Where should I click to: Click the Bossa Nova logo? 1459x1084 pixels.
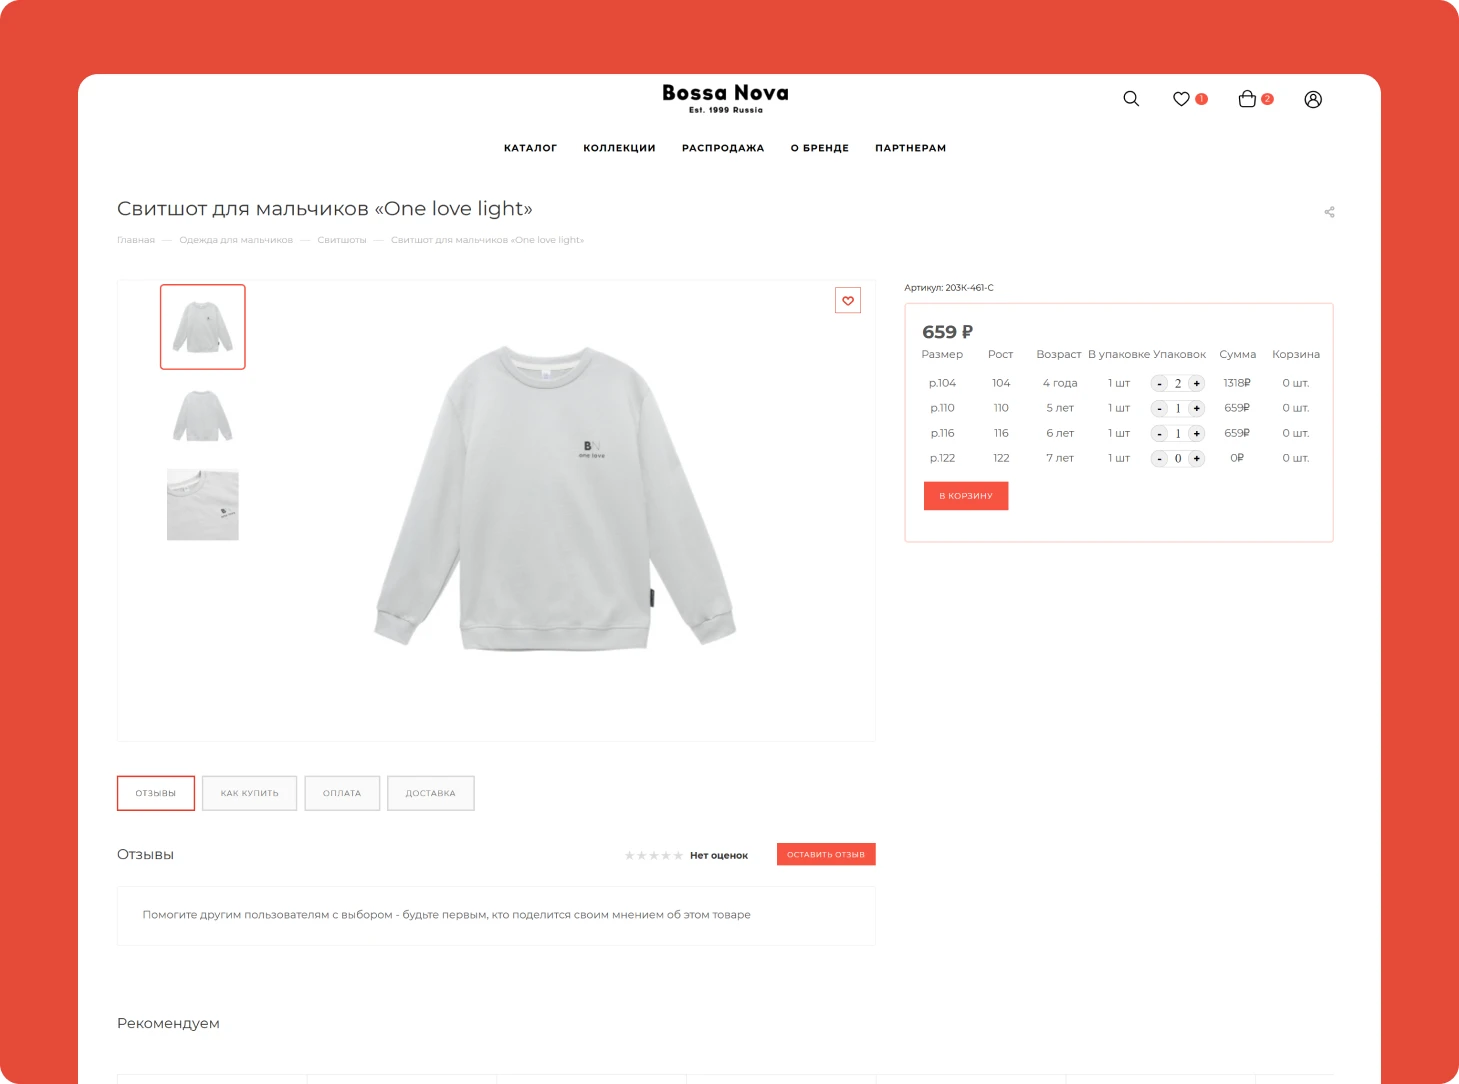tap(725, 97)
